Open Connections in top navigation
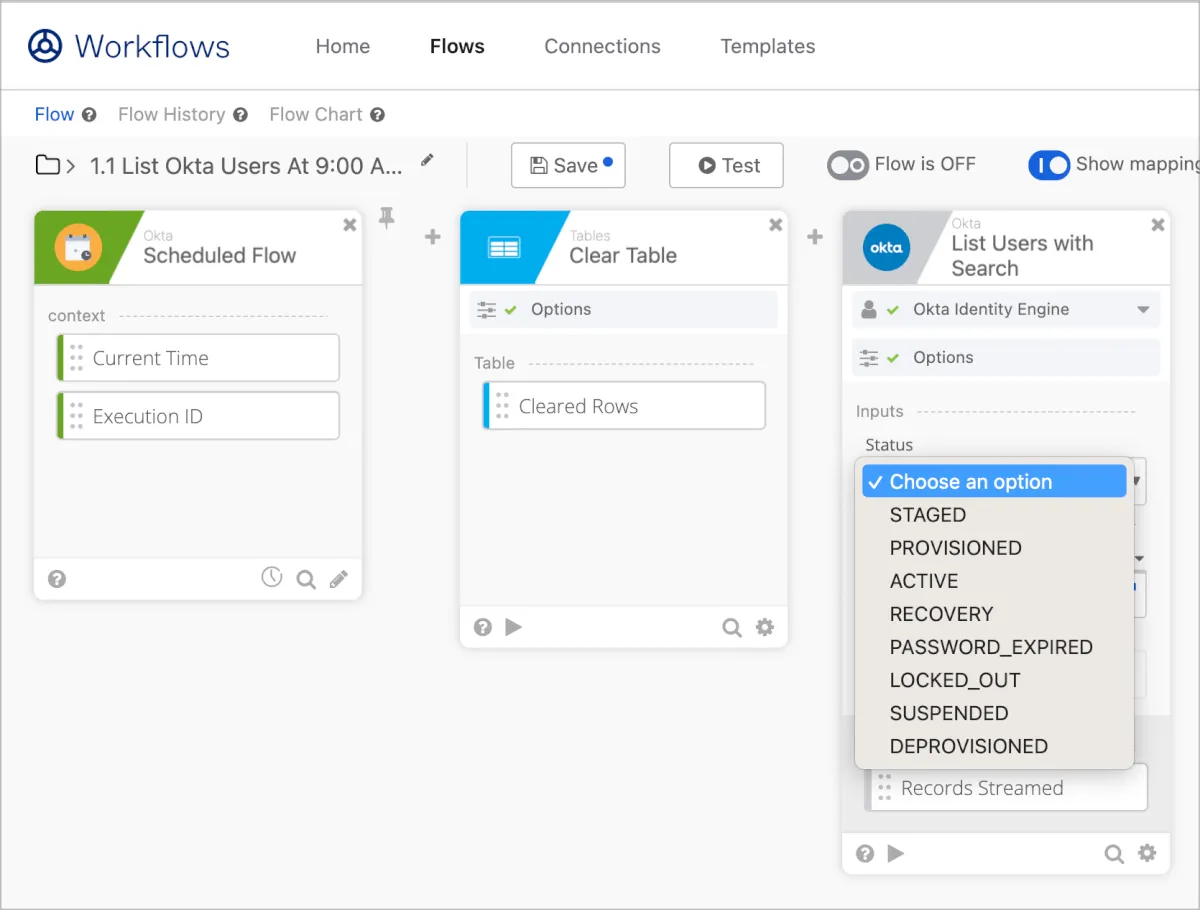This screenshot has width=1200, height=910. coord(602,46)
